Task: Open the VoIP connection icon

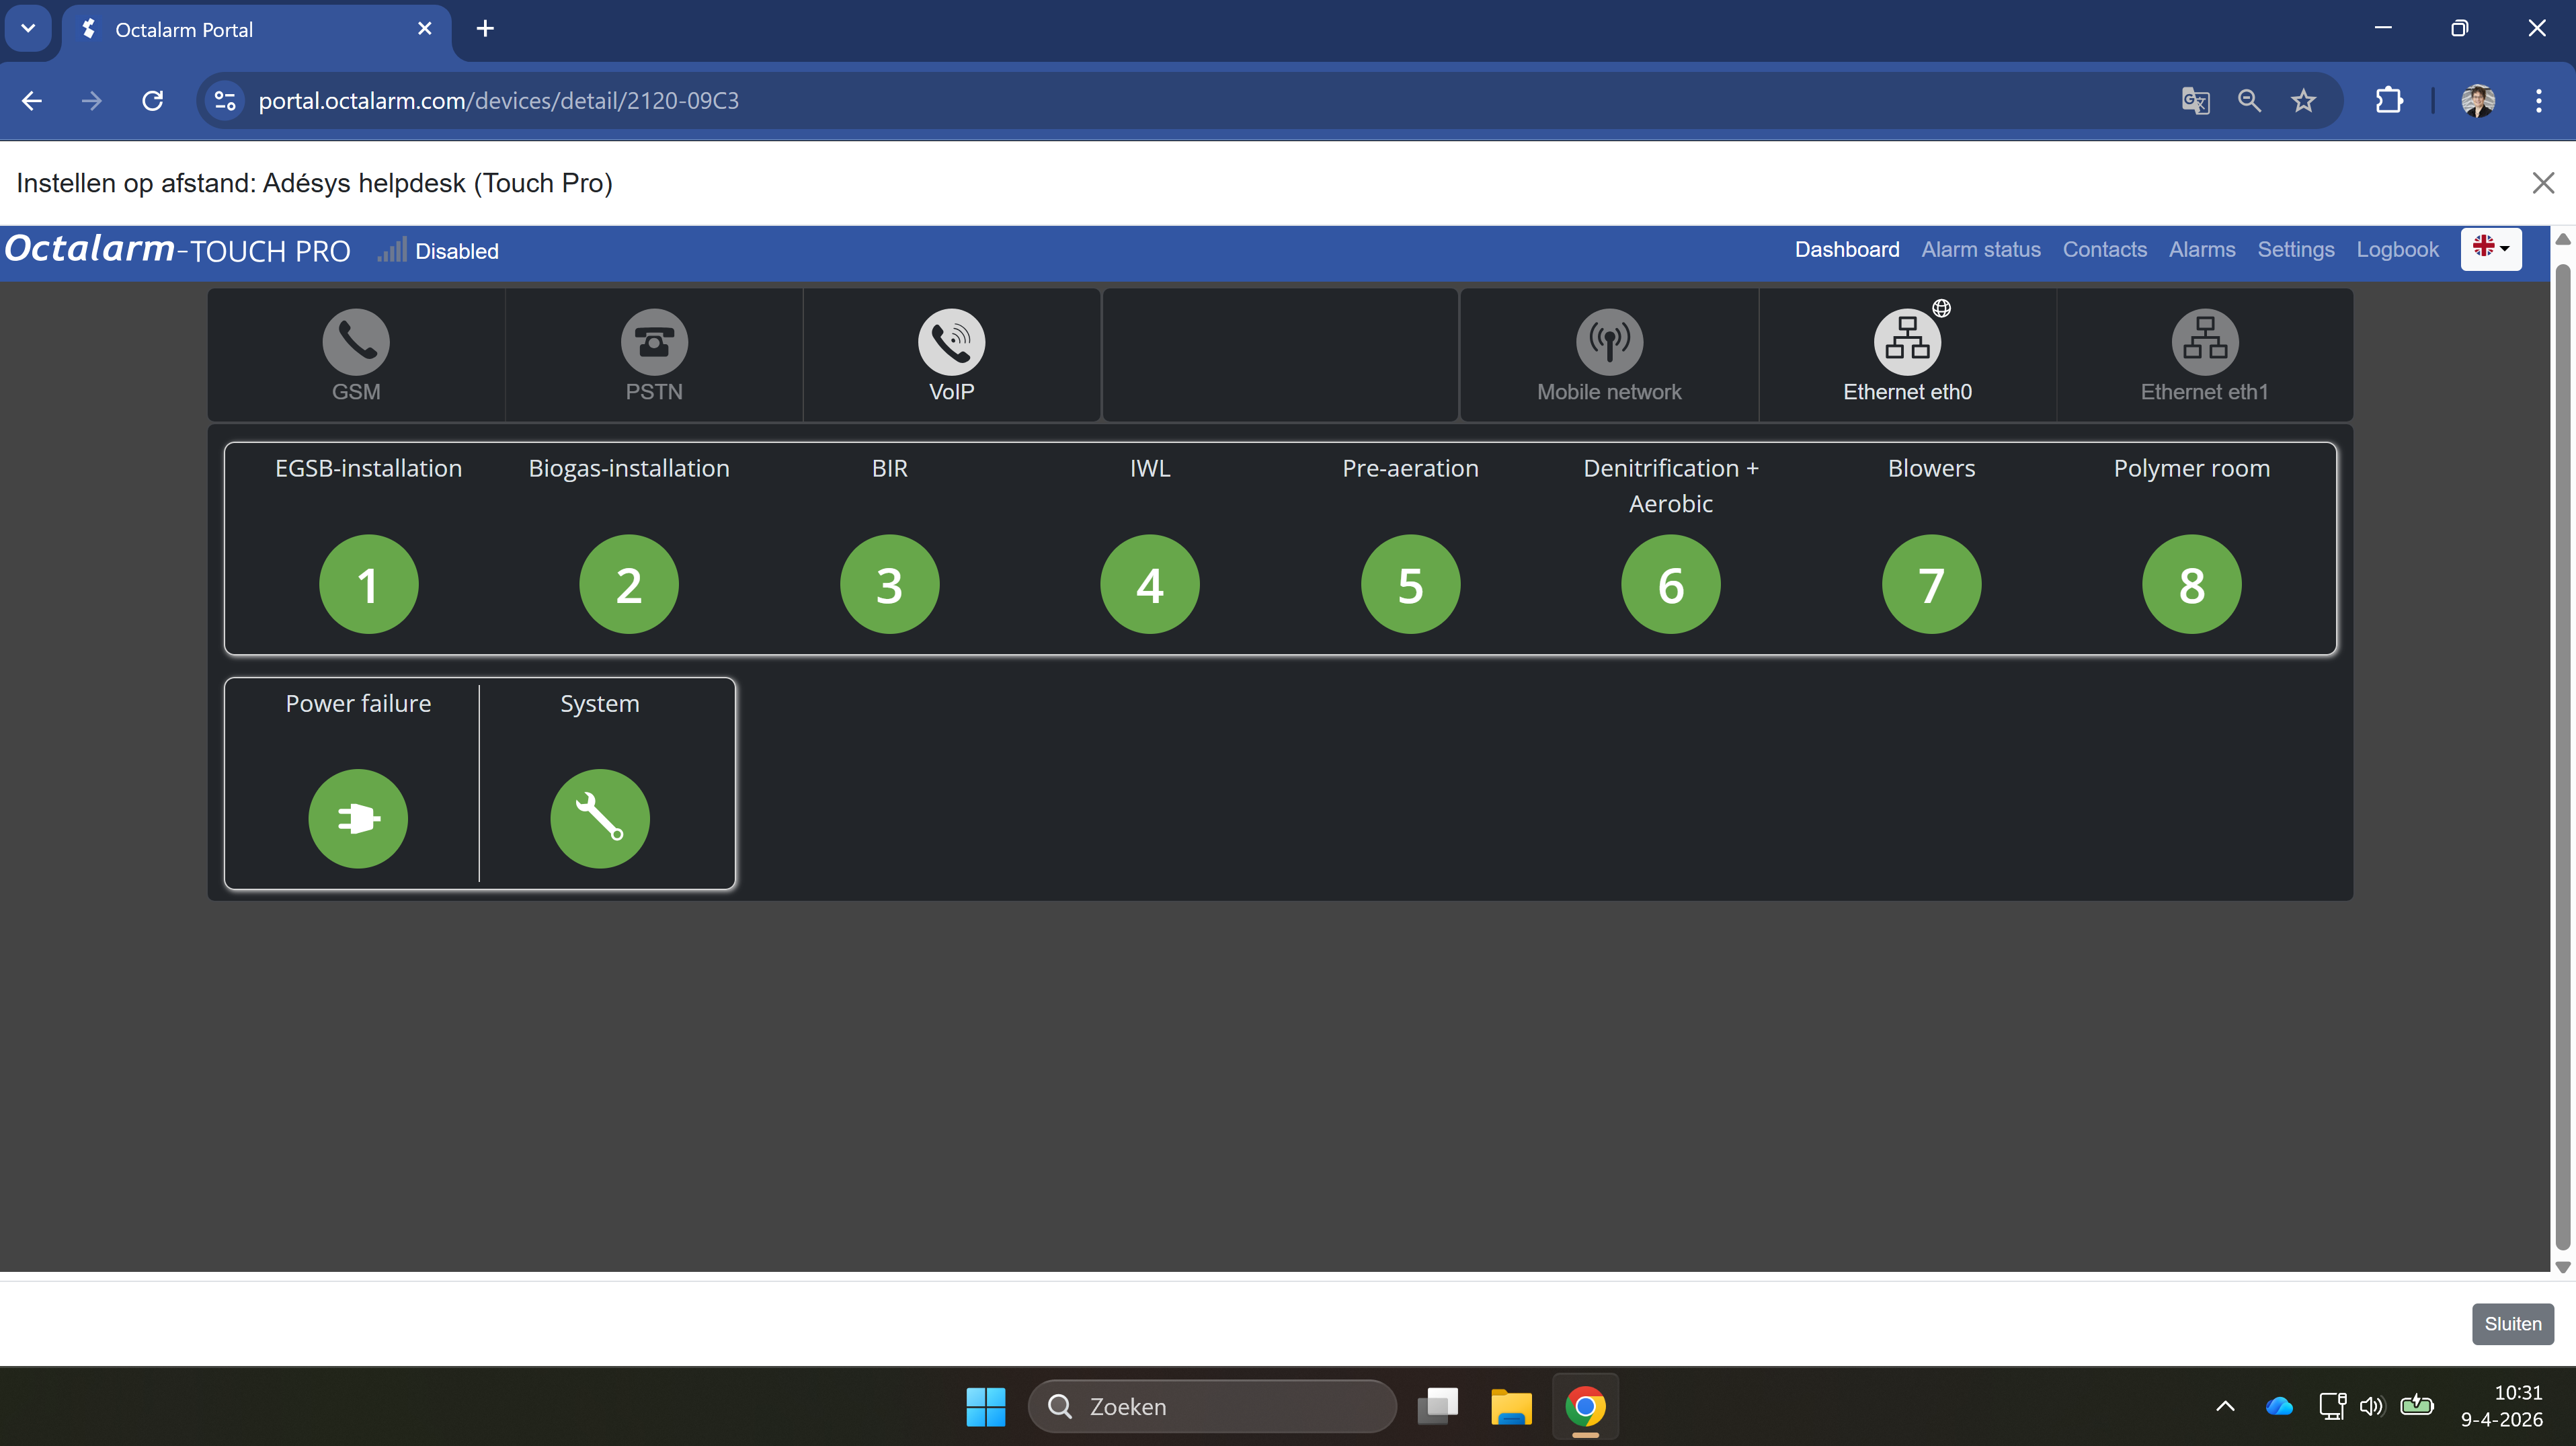Action: tap(951, 341)
